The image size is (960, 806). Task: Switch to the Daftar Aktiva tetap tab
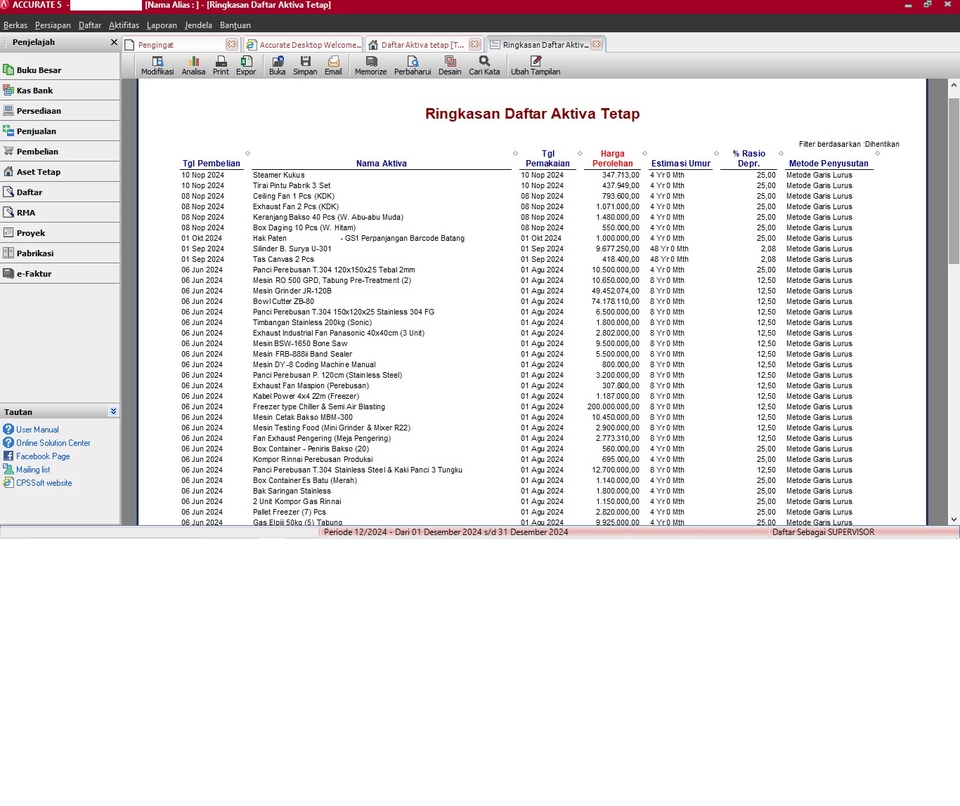[x=420, y=44]
